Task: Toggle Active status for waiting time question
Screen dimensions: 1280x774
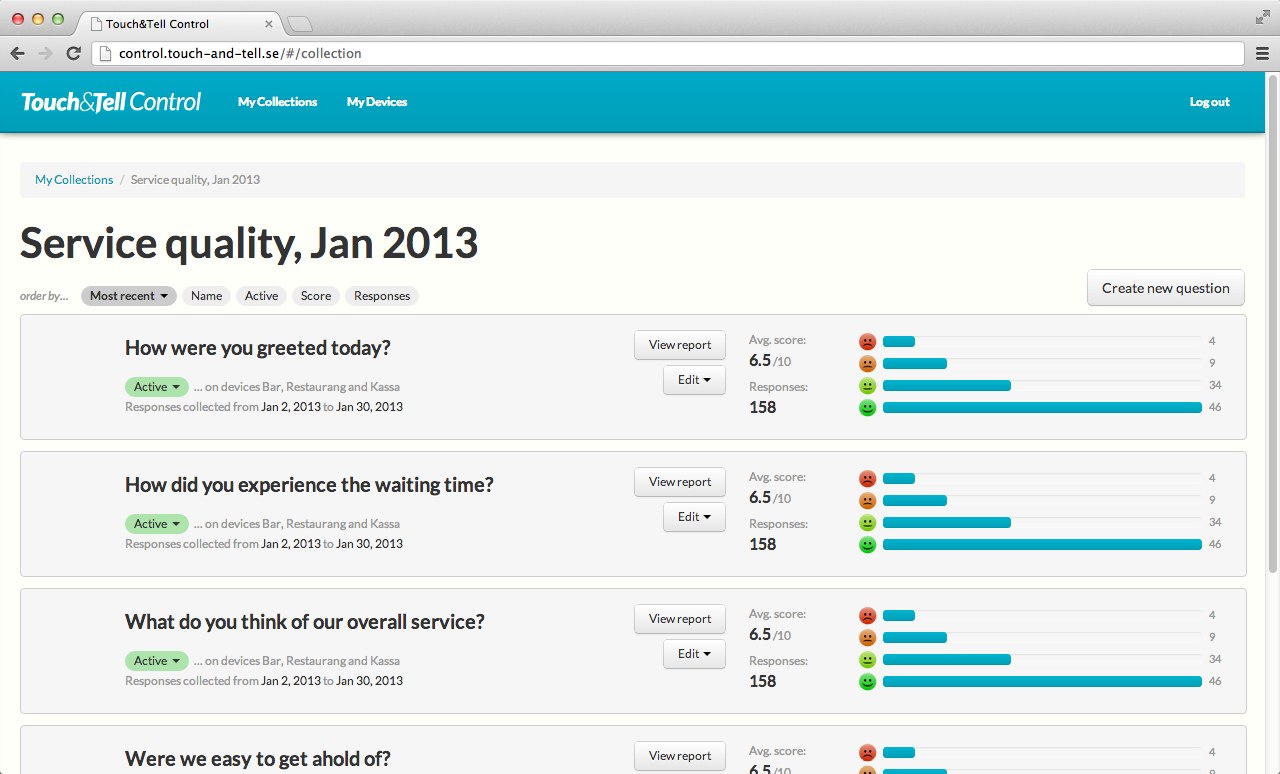Action: point(157,524)
